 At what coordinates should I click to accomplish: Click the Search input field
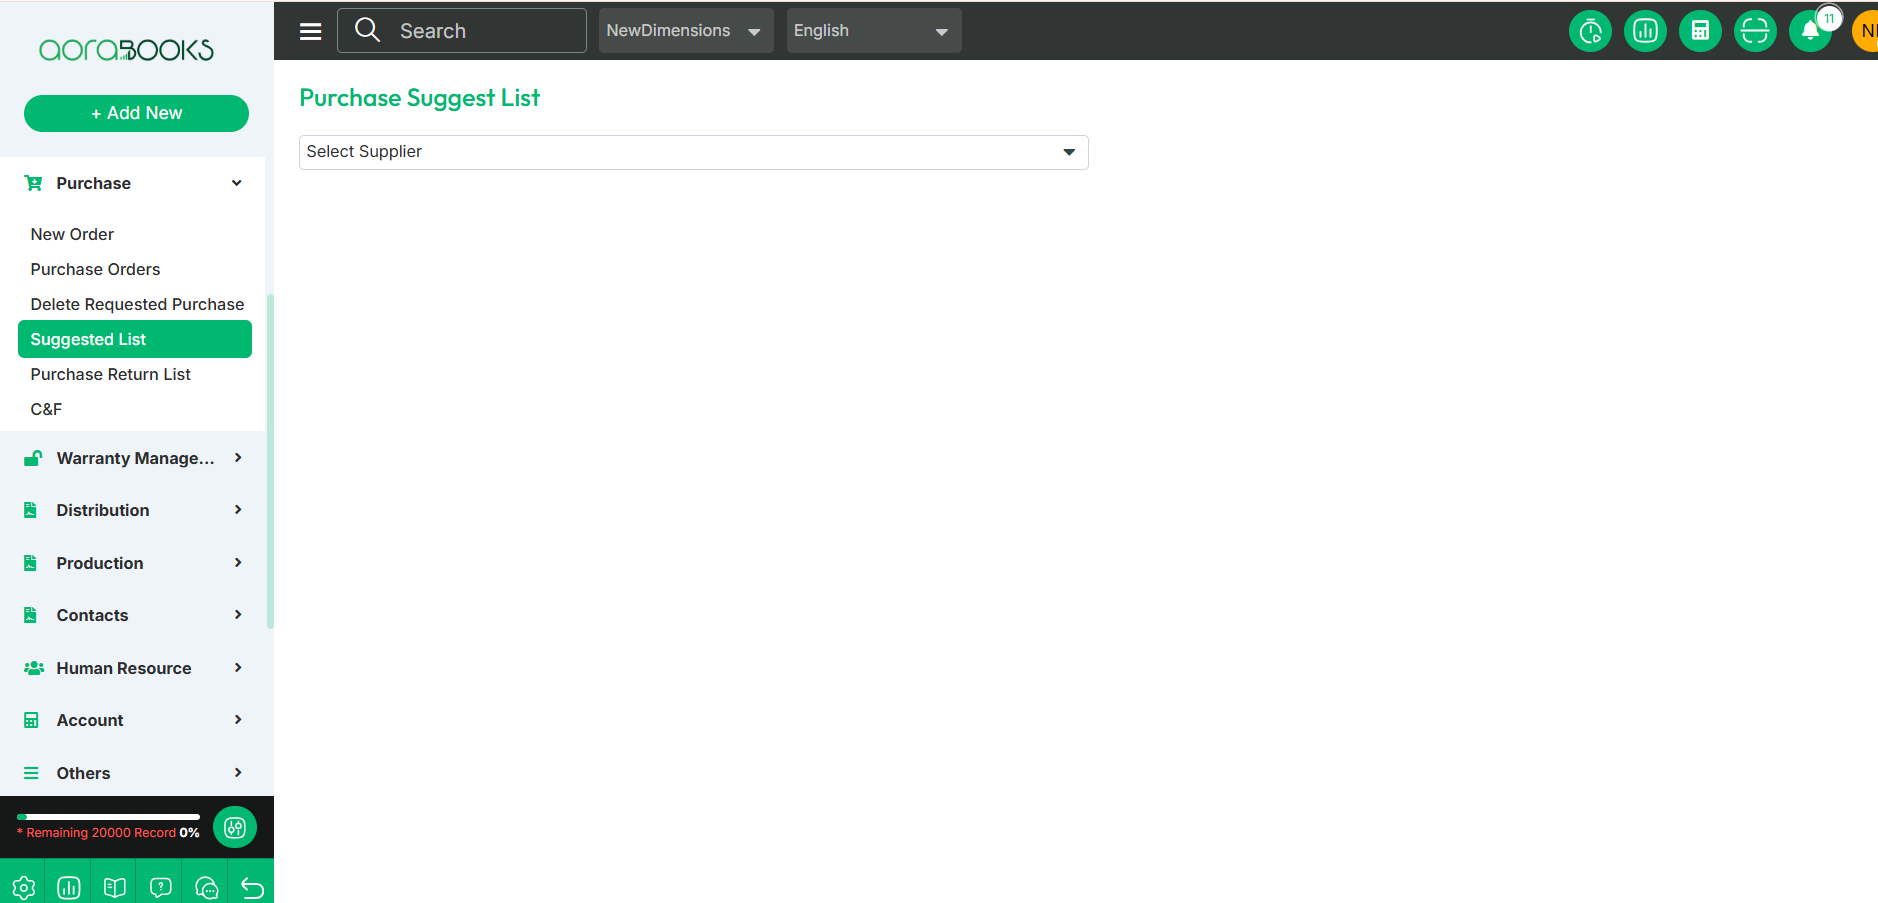[x=462, y=31]
